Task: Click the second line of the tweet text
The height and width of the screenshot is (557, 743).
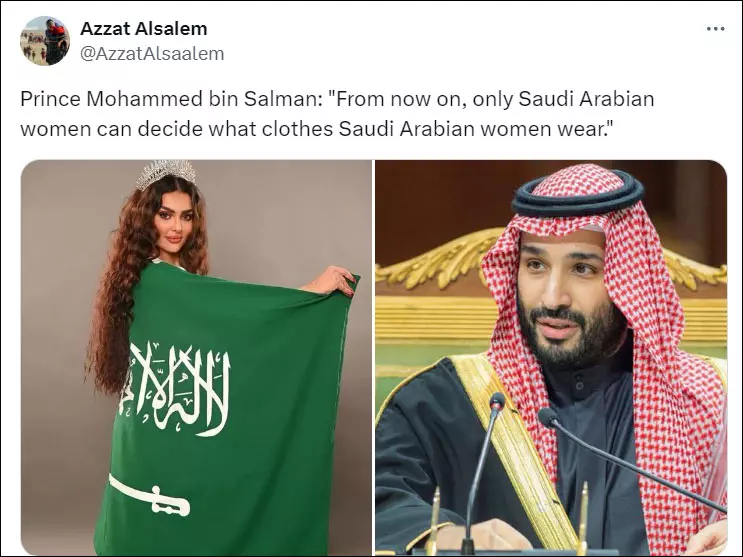Action: pos(314,129)
